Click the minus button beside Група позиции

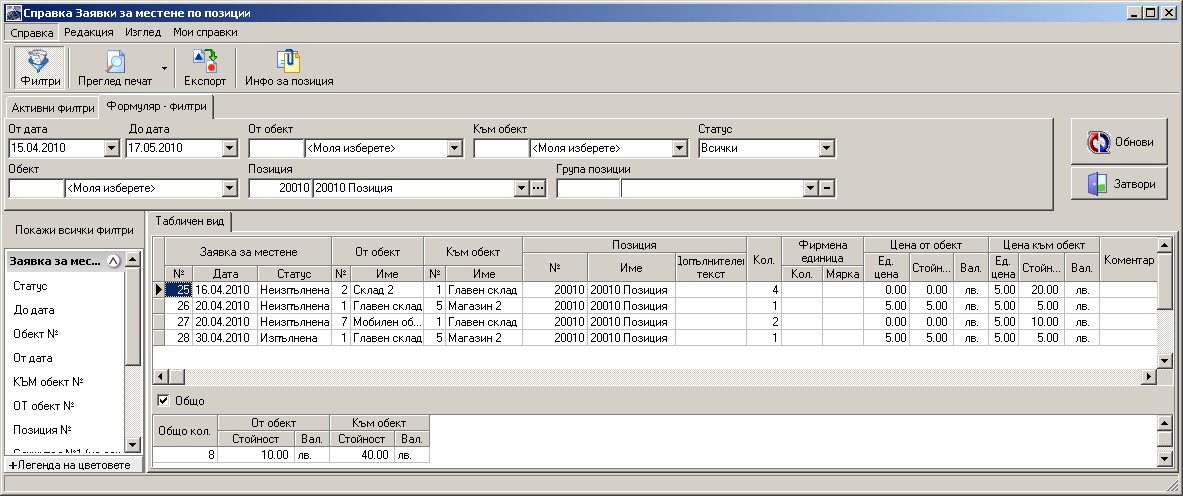[x=828, y=188]
